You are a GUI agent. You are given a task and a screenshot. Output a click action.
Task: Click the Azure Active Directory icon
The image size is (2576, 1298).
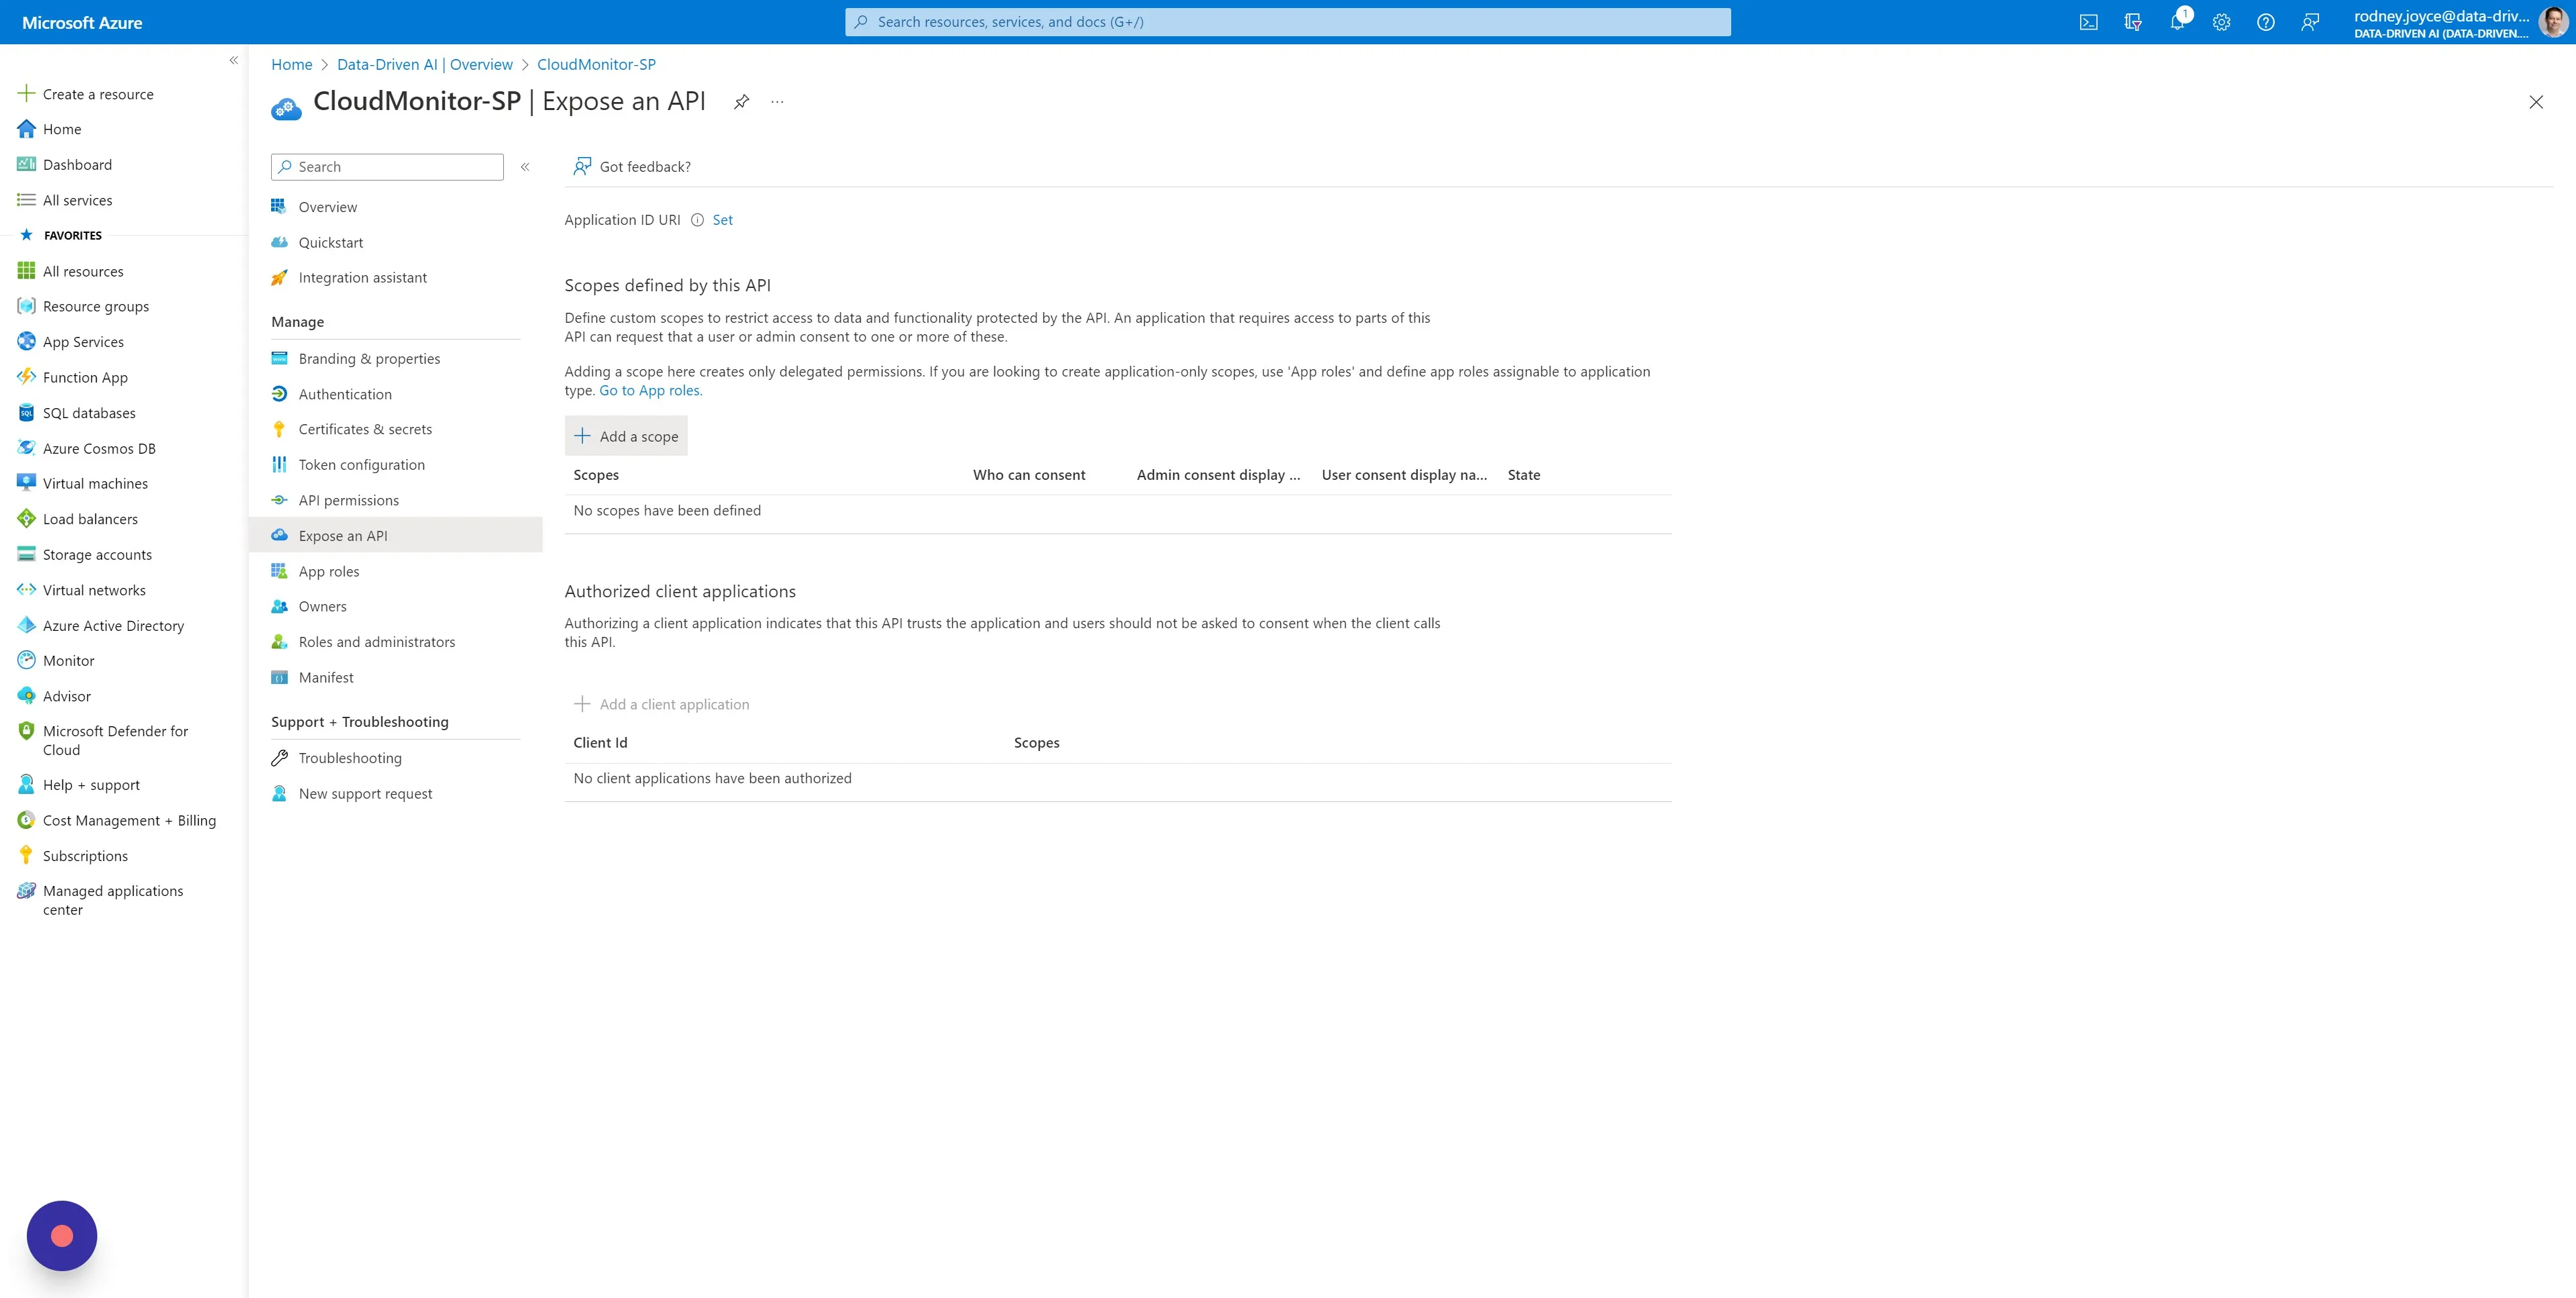click(27, 625)
